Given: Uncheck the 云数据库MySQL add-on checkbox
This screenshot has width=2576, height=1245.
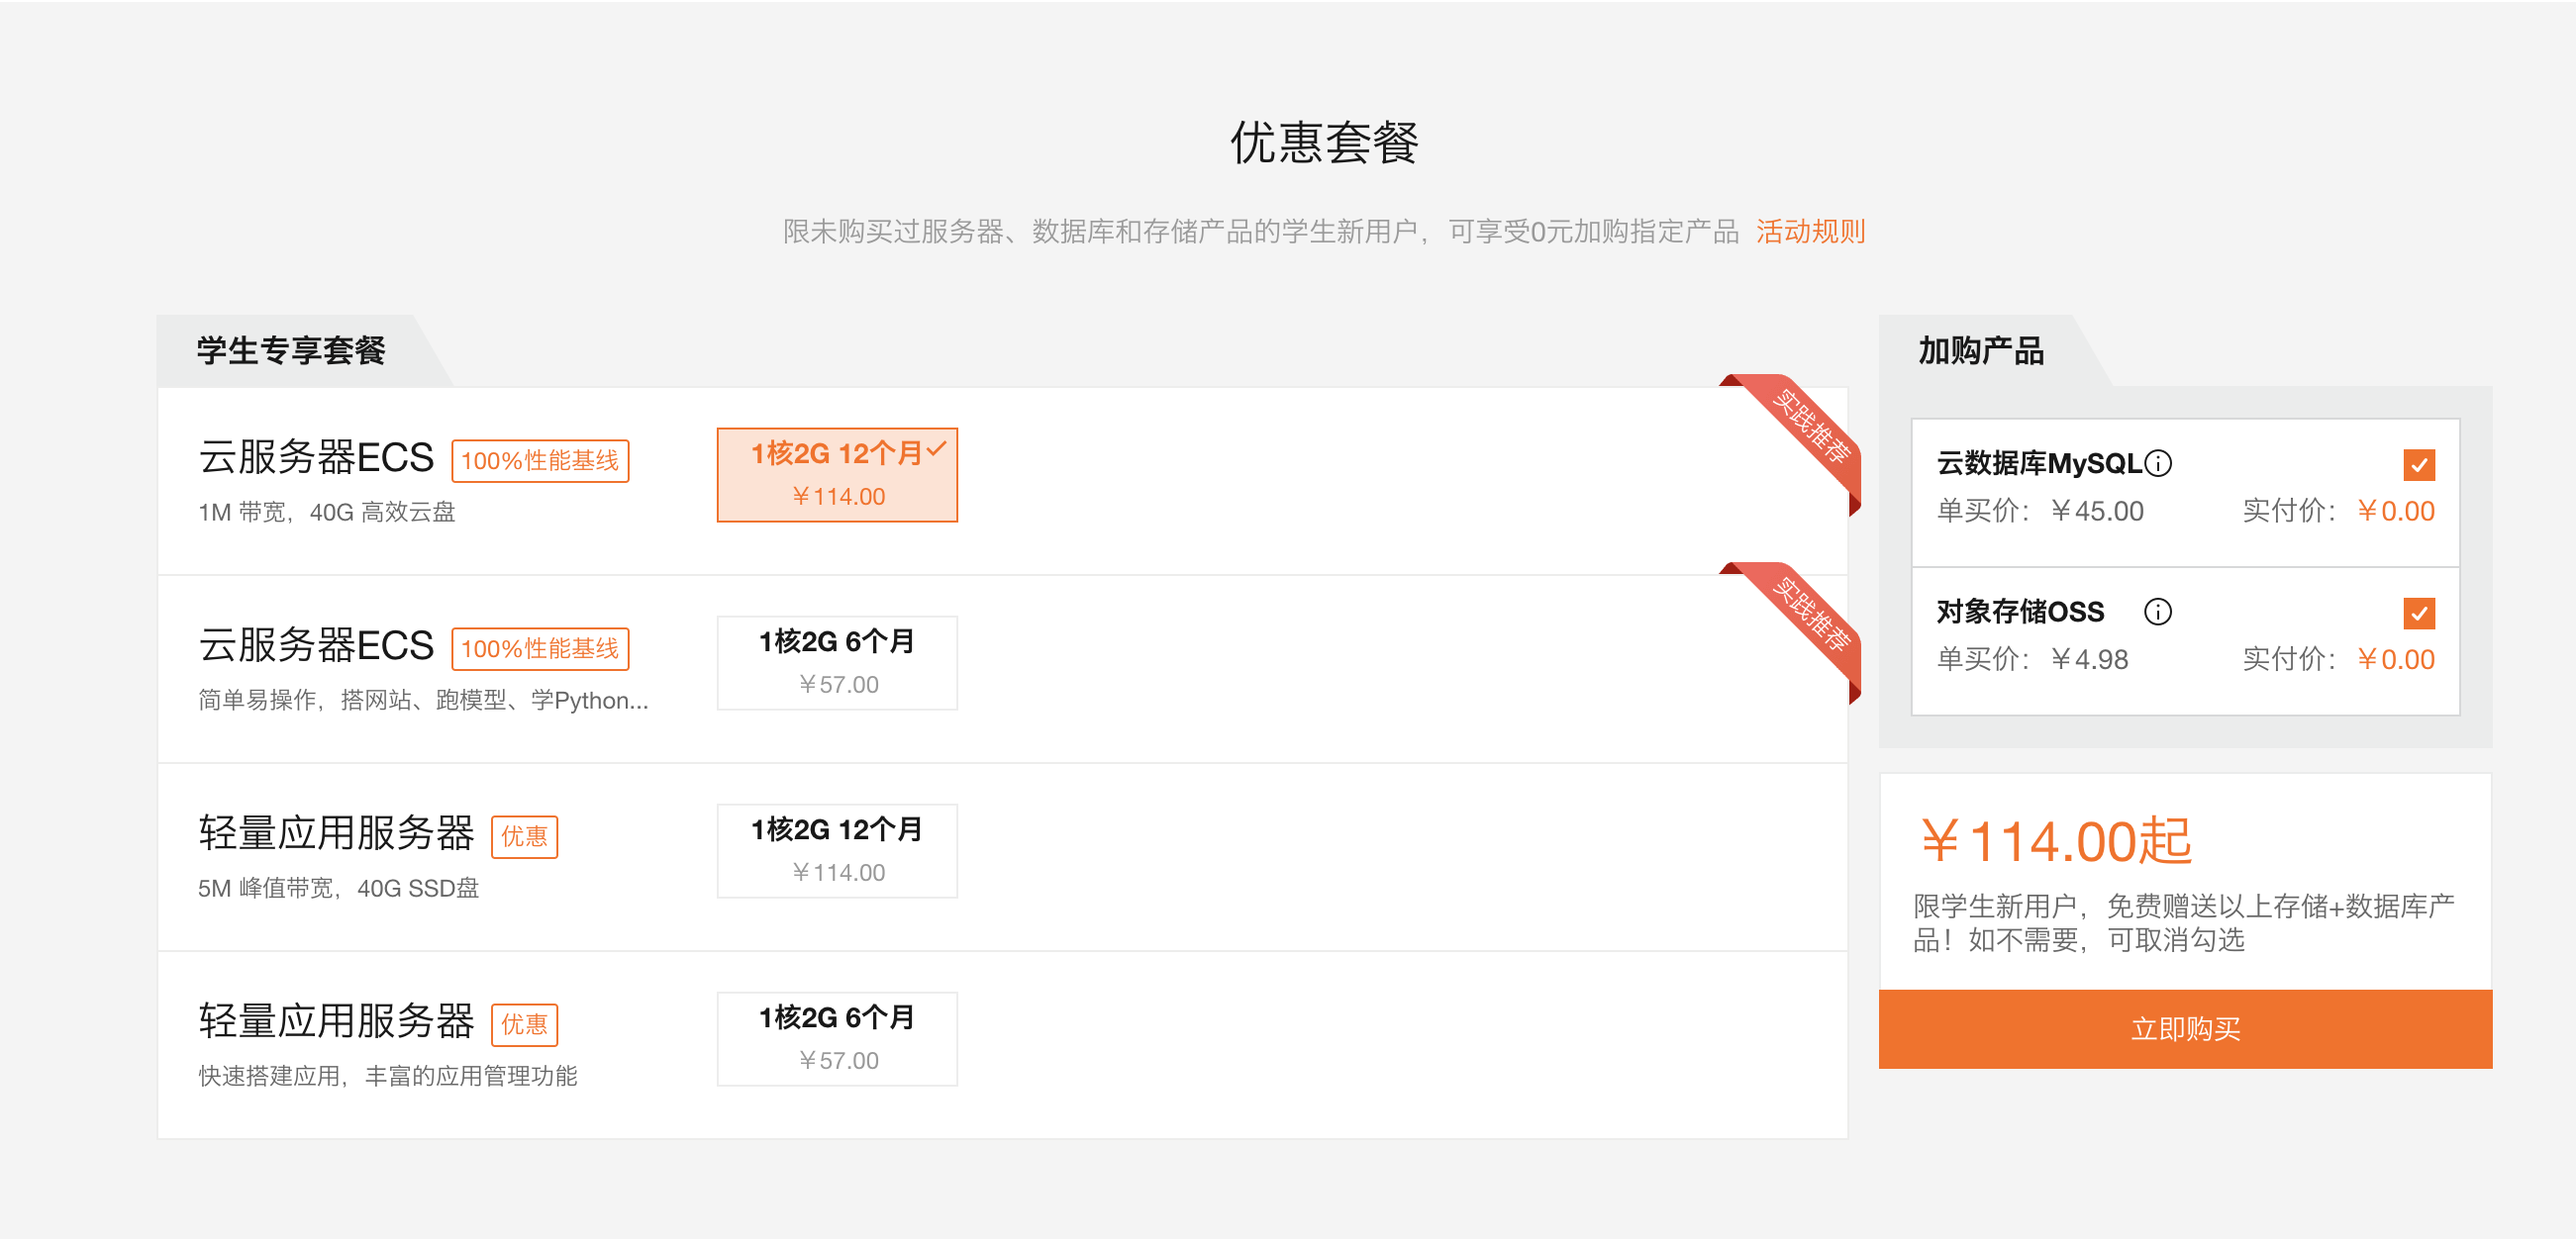Looking at the screenshot, I should coord(2418,465).
